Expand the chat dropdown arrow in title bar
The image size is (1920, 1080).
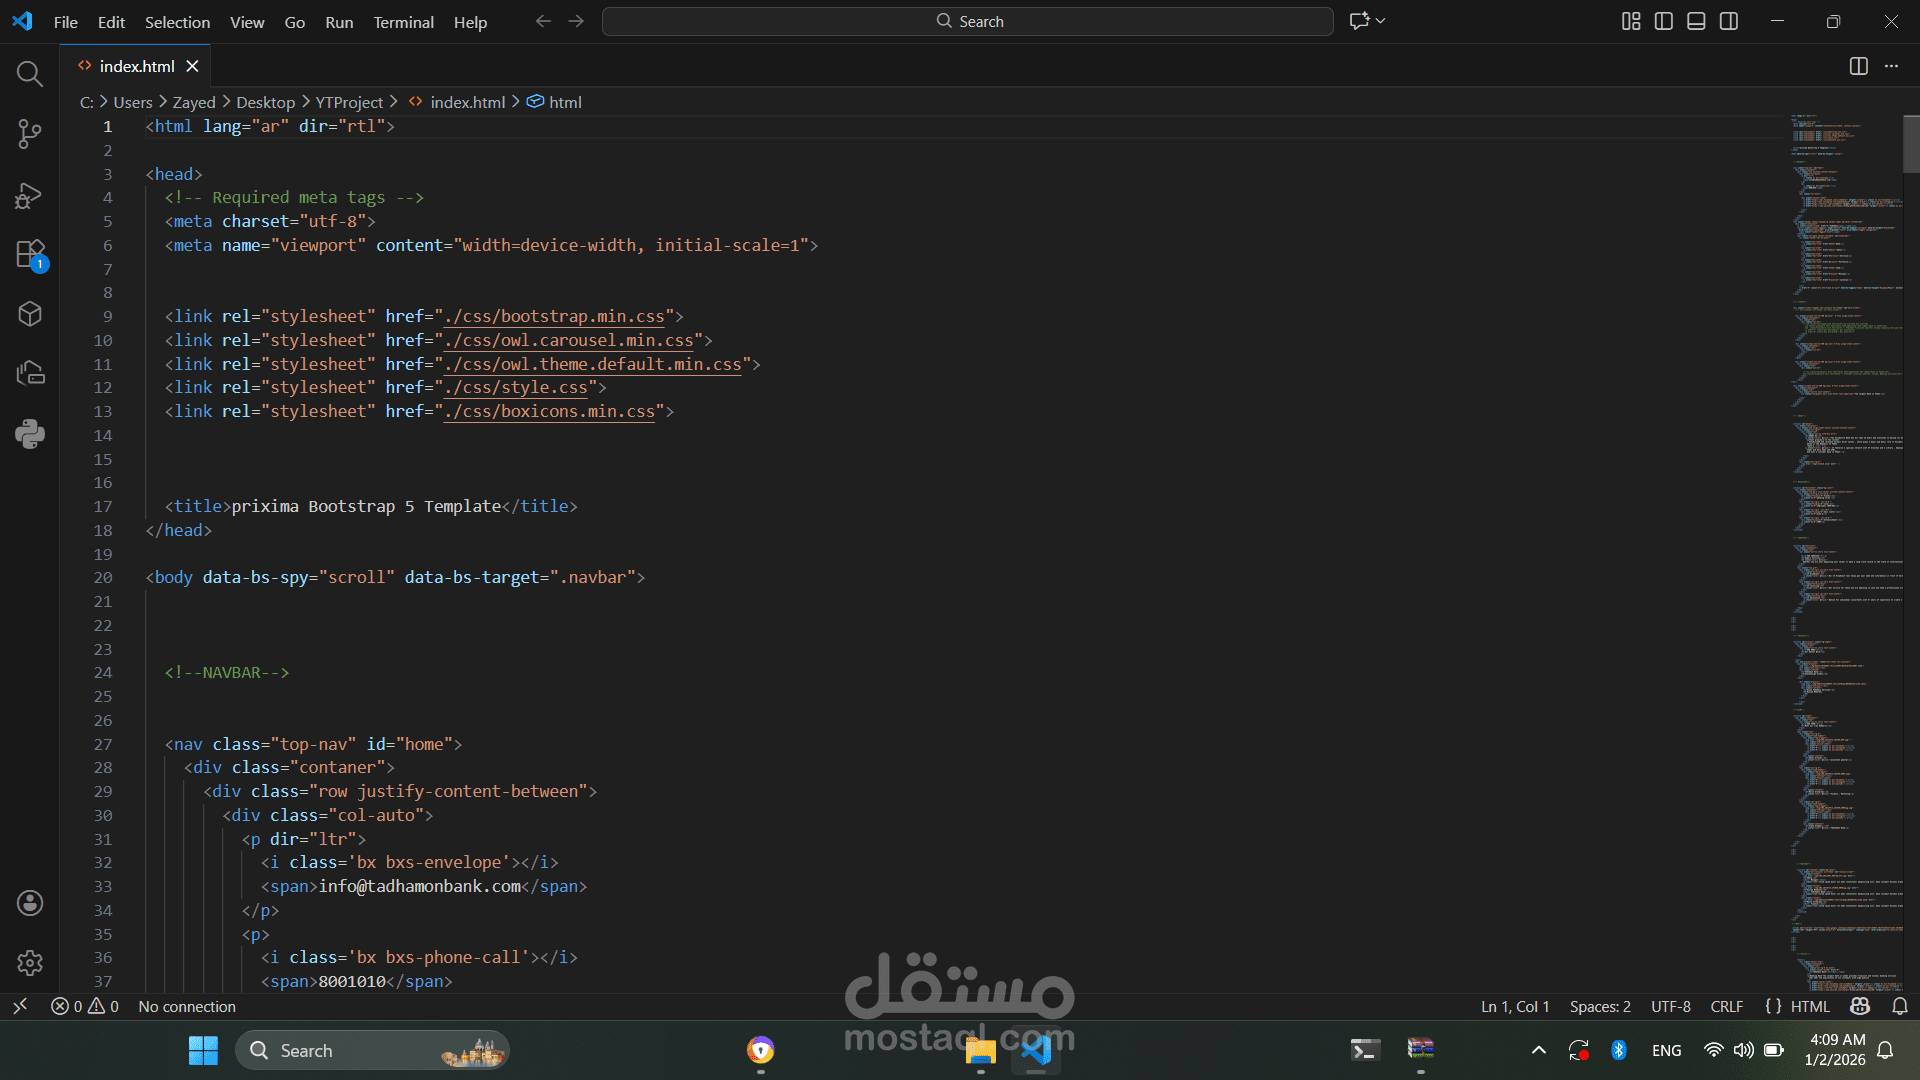(x=1381, y=21)
